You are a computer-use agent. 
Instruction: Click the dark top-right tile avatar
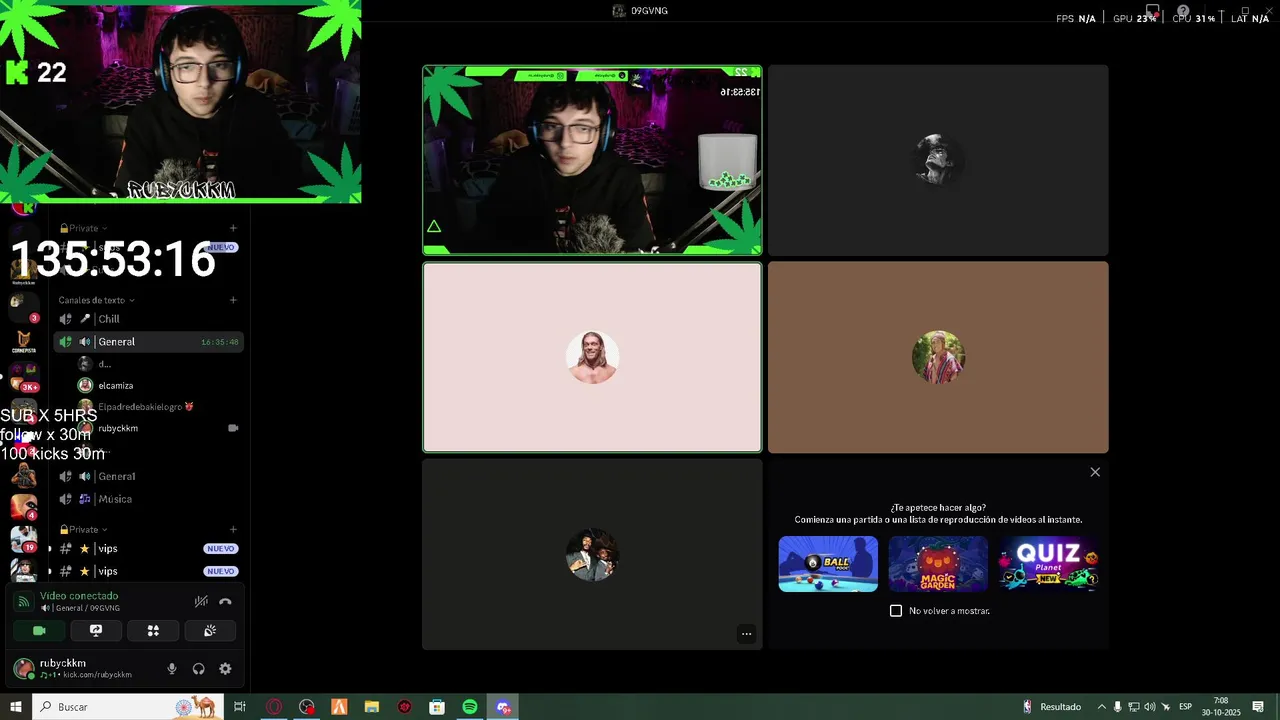[938, 160]
